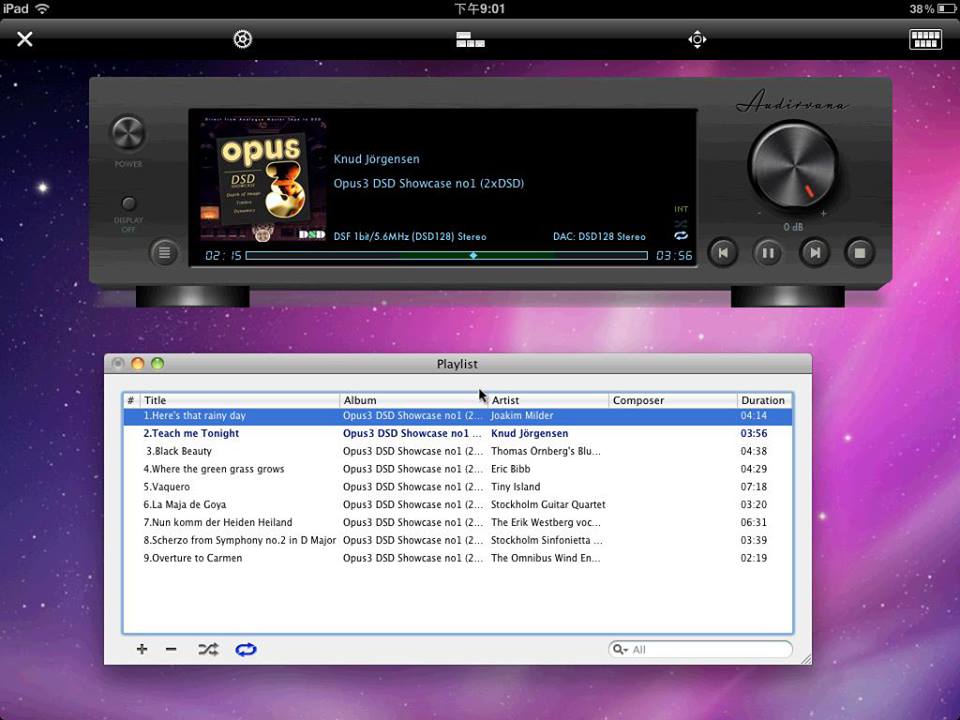Select track 6.La Maja de Goya
960x720 pixels.
458,504
